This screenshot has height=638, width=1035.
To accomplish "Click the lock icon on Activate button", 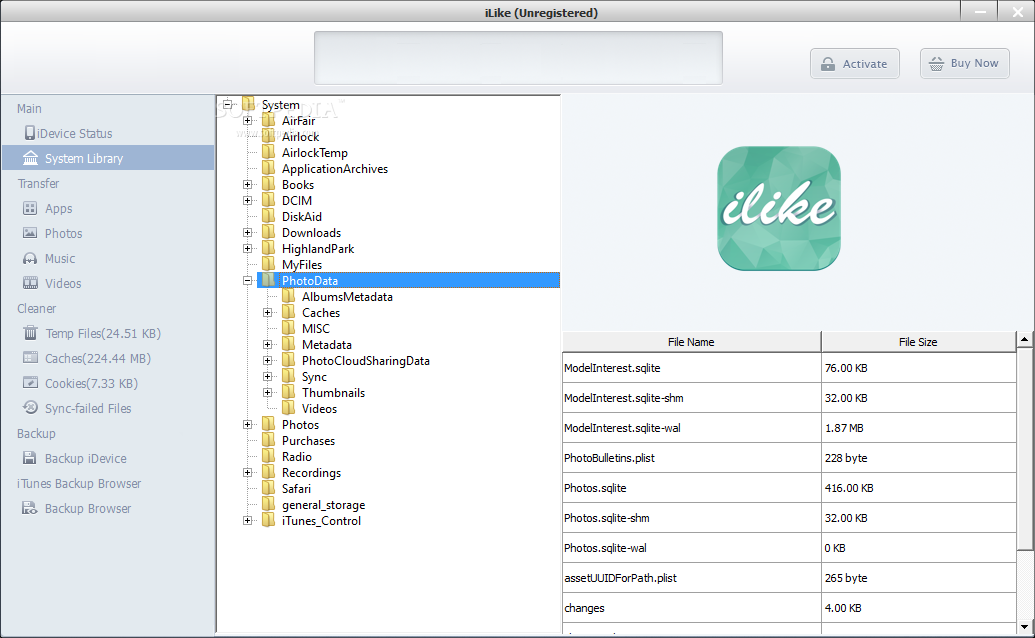I will 828,64.
